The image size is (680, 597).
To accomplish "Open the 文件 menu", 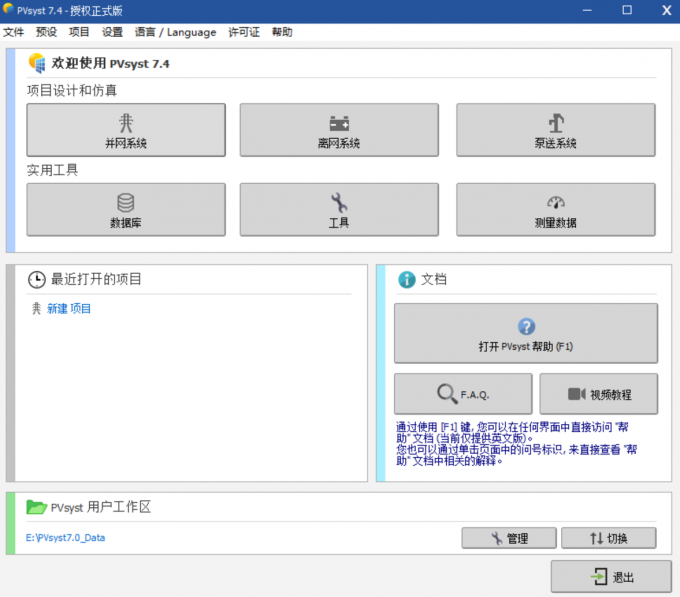I will coord(13,32).
